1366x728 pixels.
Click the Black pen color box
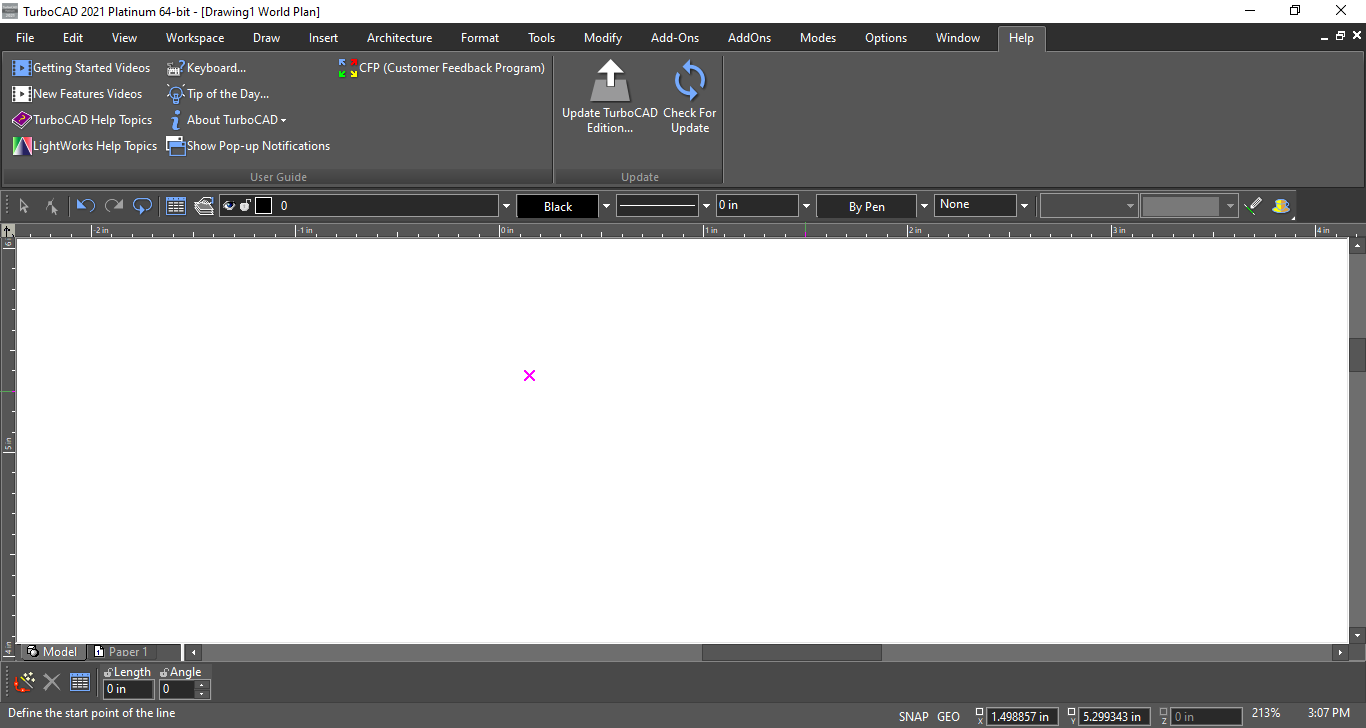tap(558, 206)
